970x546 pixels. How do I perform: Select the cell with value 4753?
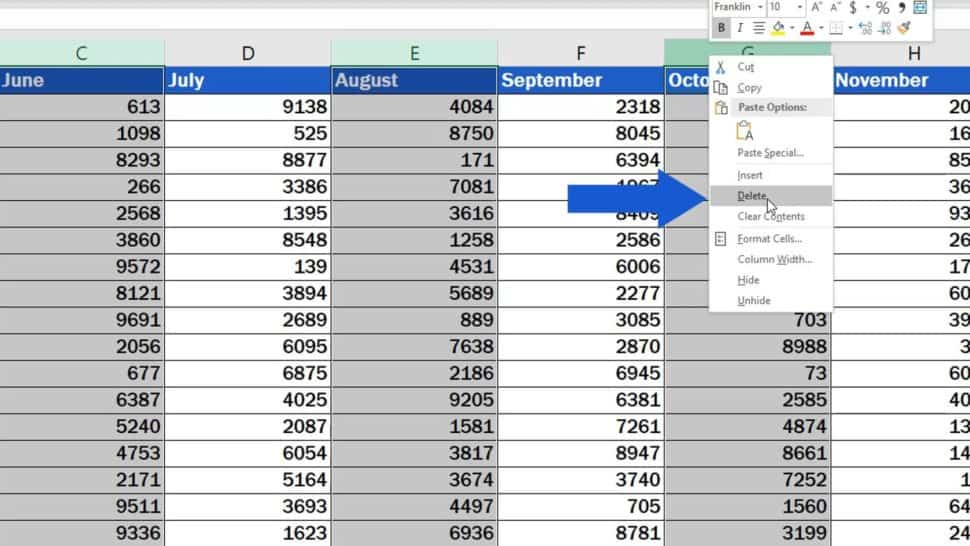[x=82, y=453]
